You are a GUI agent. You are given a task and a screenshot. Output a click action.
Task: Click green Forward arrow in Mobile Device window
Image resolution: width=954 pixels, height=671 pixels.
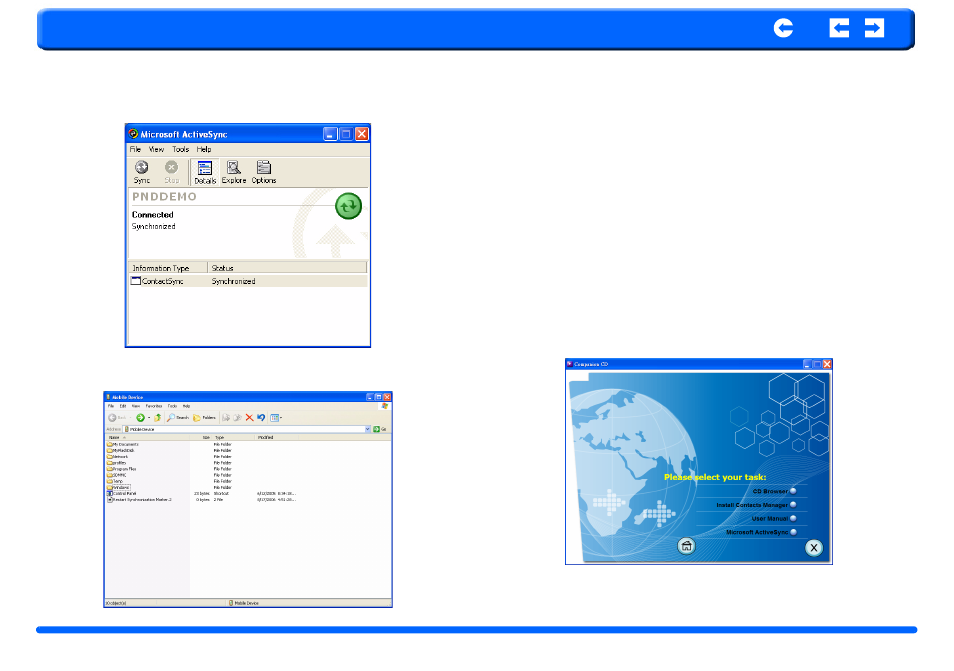pyautogui.click(x=140, y=418)
